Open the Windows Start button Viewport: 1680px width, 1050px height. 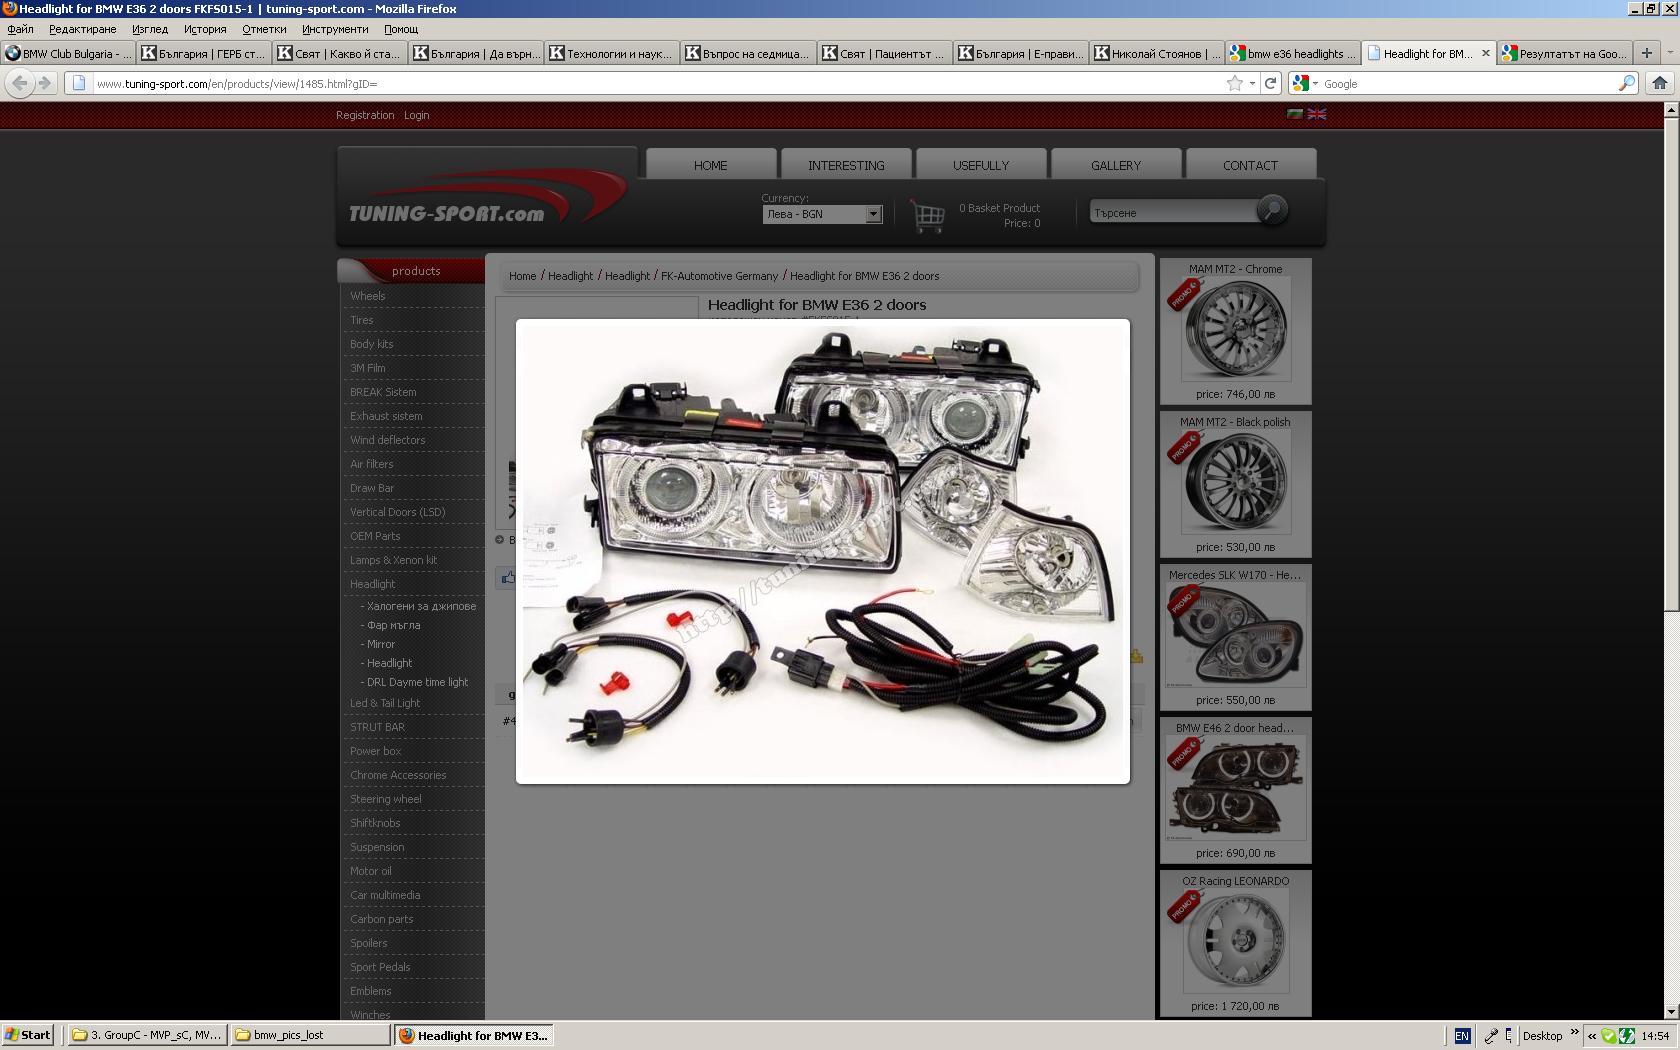click(x=28, y=1035)
